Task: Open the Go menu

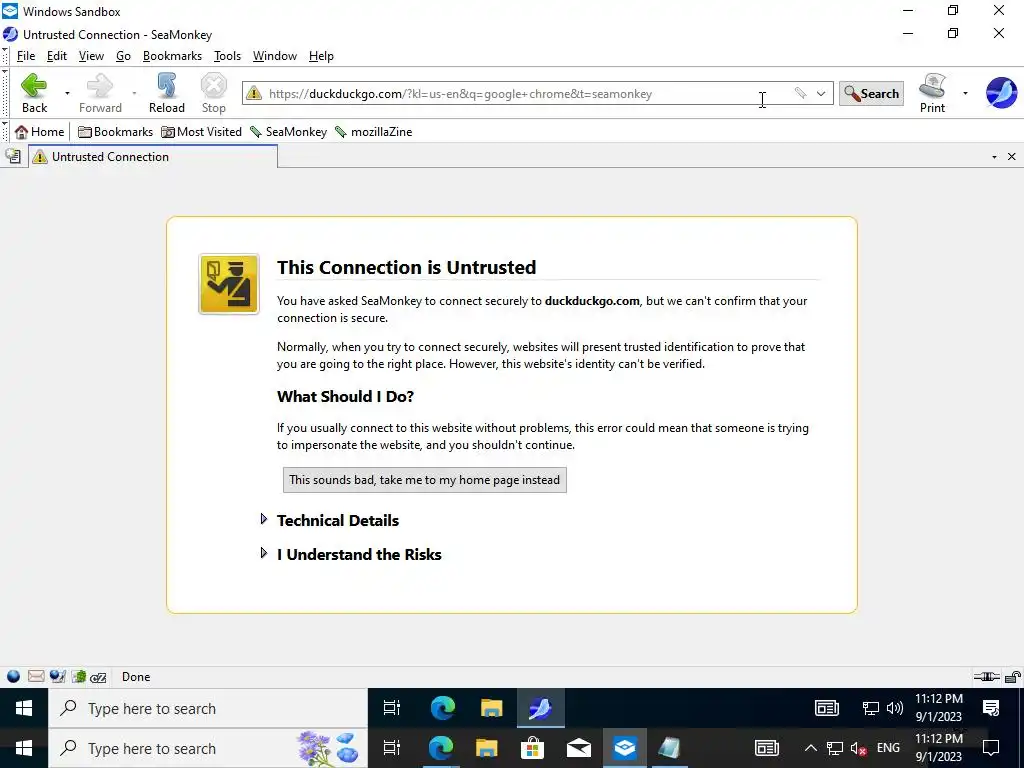Action: tap(123, 56)
